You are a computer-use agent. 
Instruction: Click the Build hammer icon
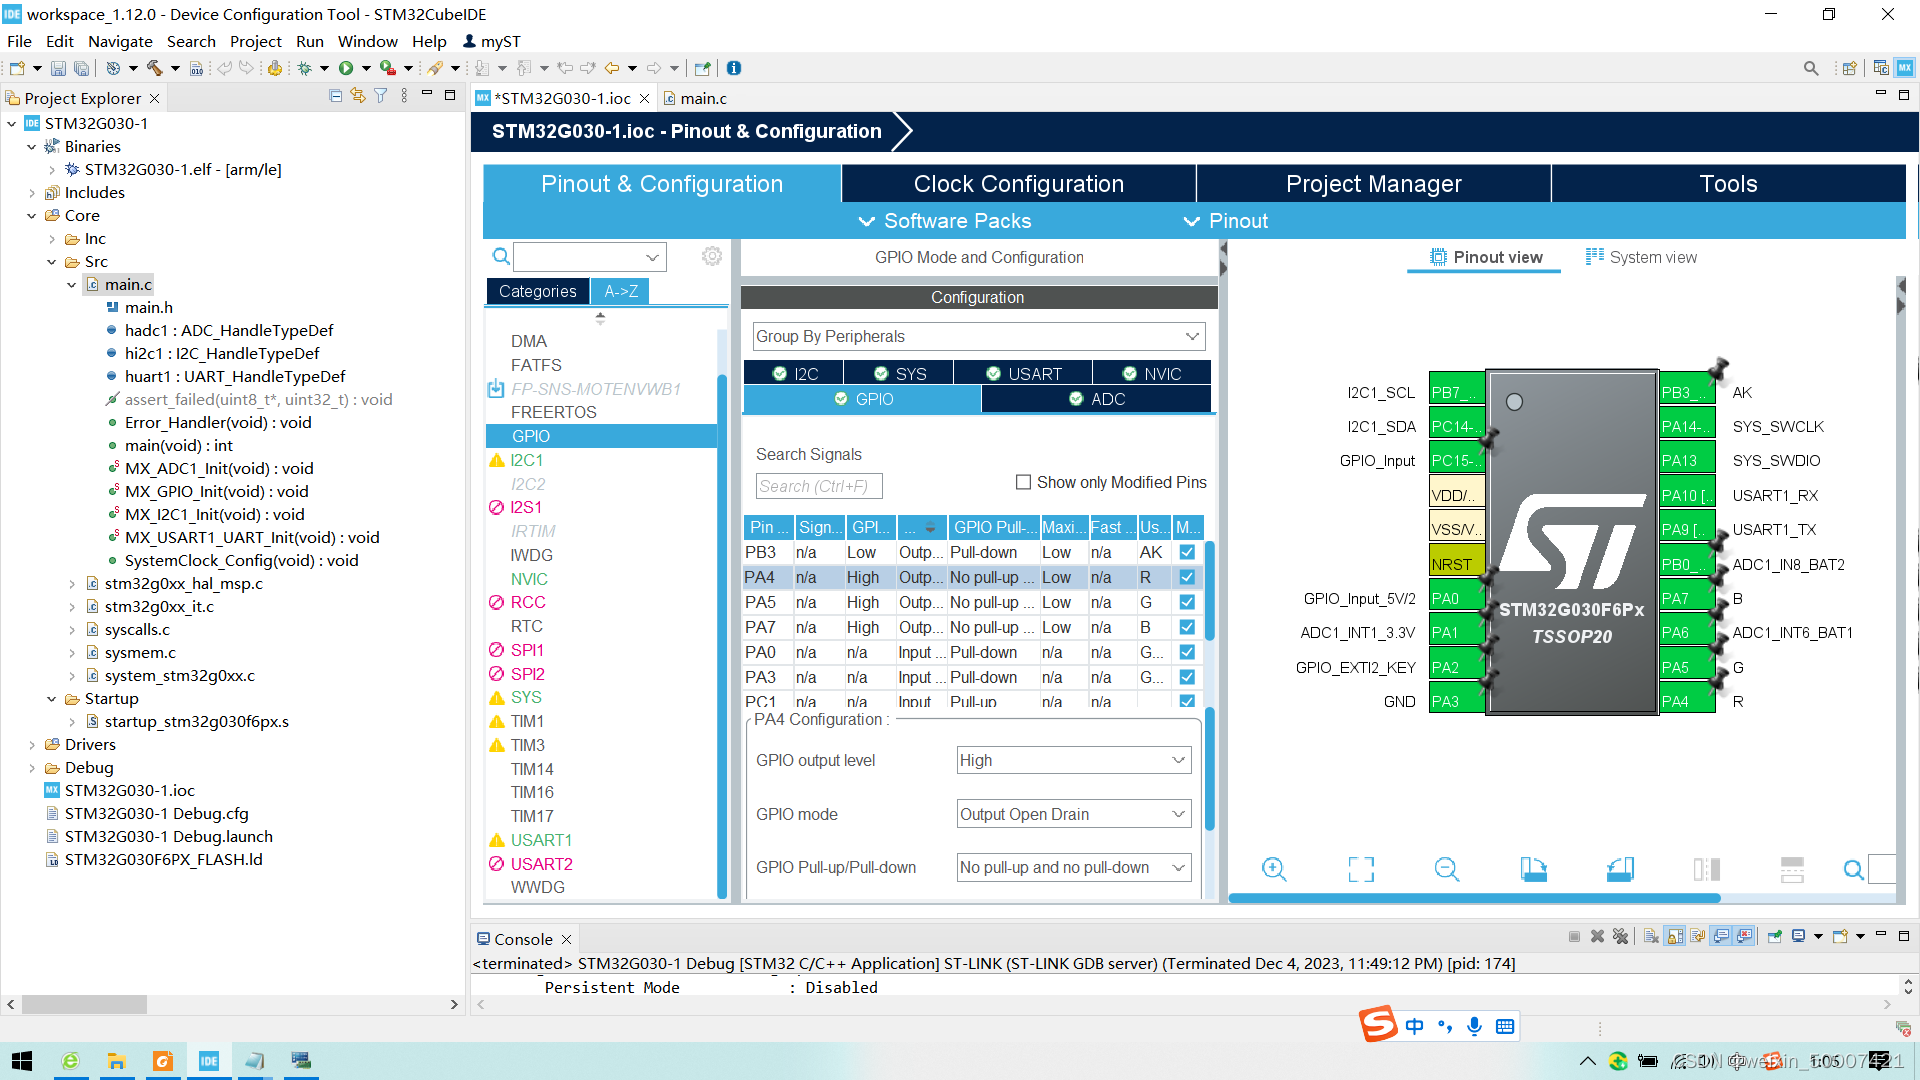pos(154,68)
